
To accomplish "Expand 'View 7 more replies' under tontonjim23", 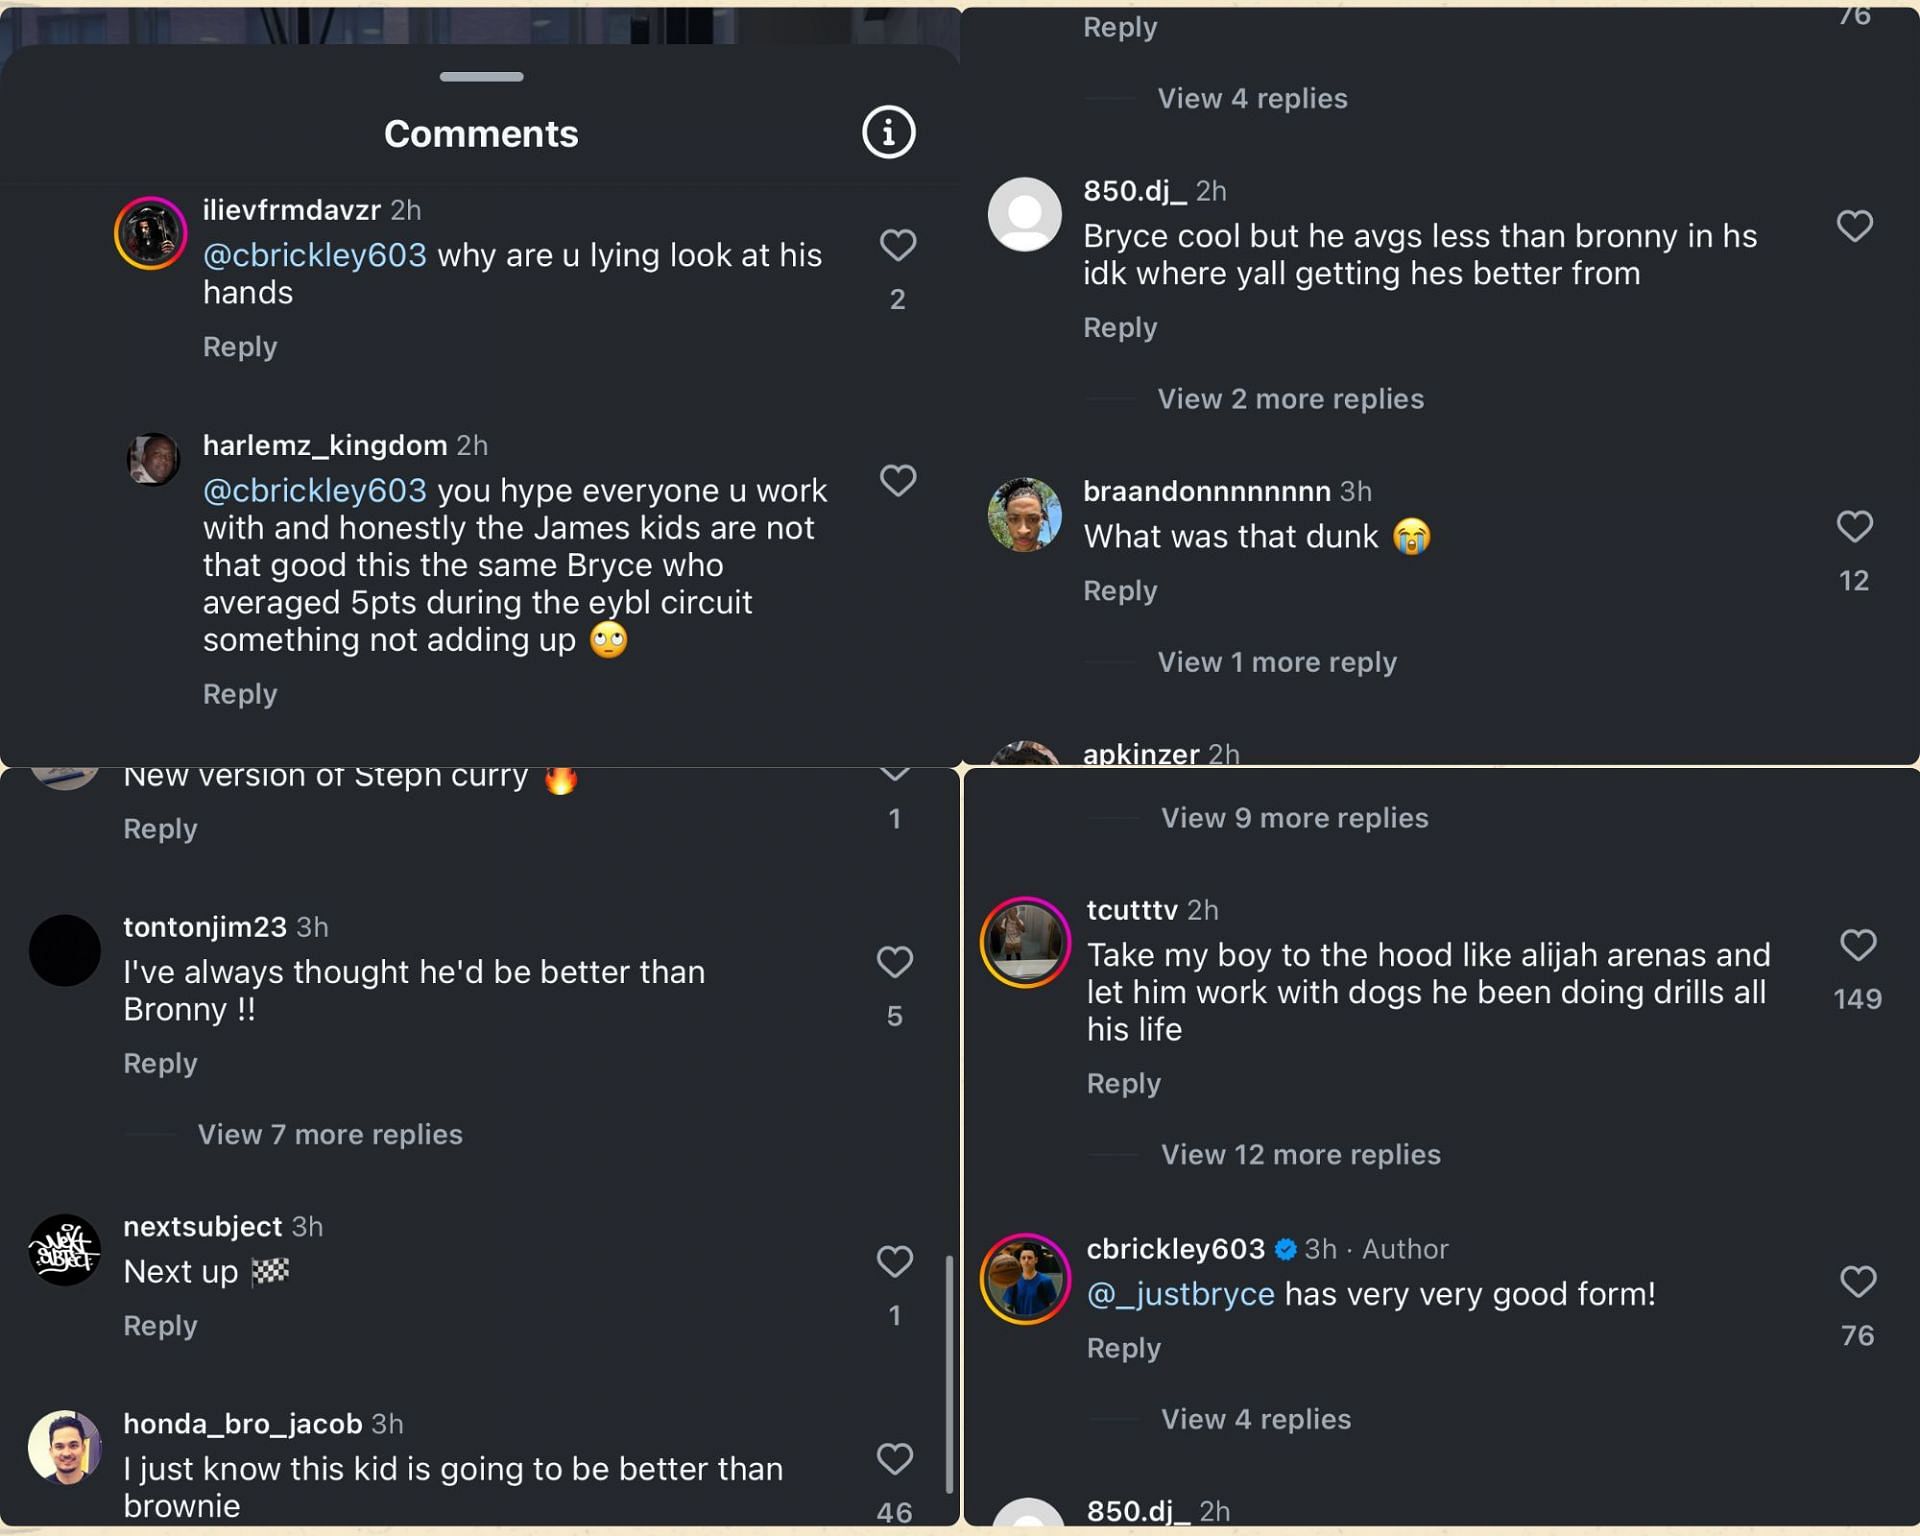I will click(x=329, y=1133).
